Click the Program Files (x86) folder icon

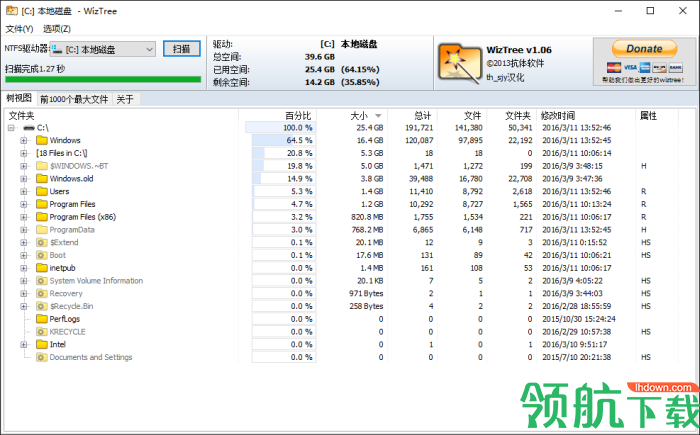click(42, 217)
